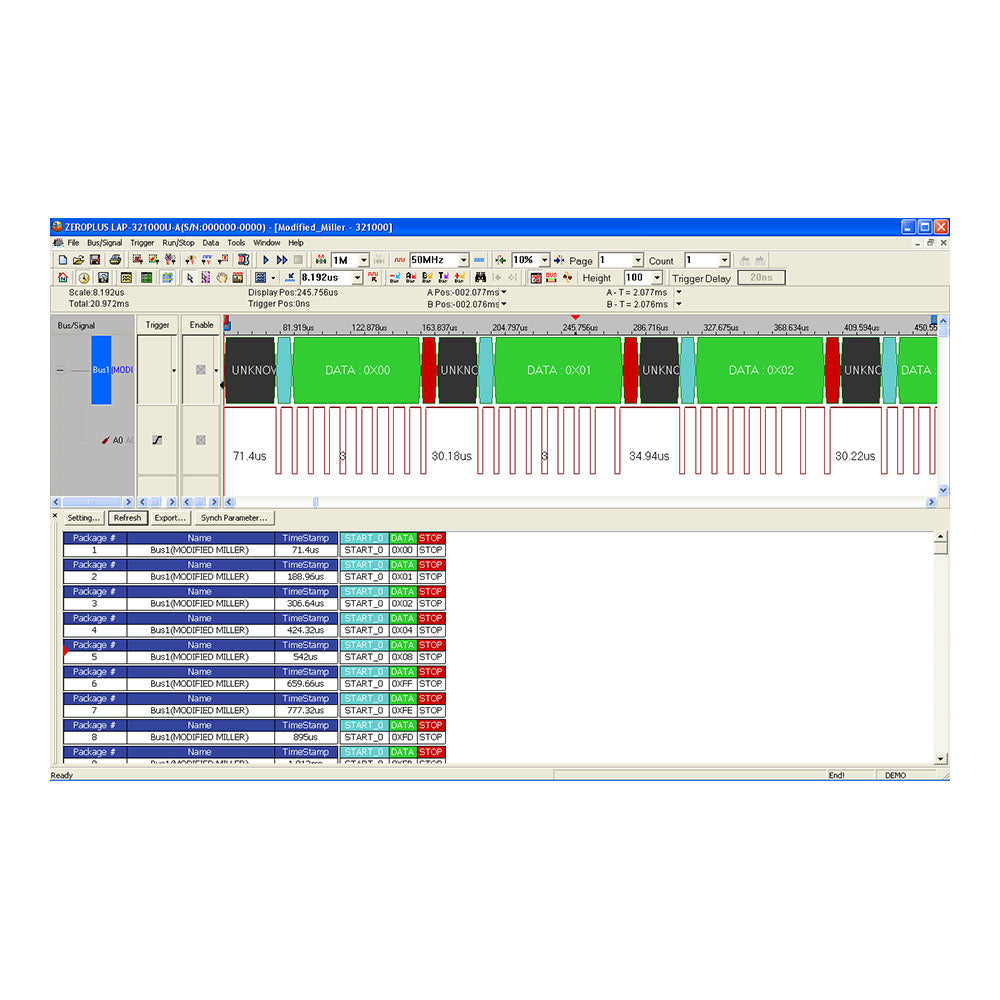Click the blue waveform icon right of 50MHz
Viewport: 1000px width, 1000px height.
[x=479, y=260]
